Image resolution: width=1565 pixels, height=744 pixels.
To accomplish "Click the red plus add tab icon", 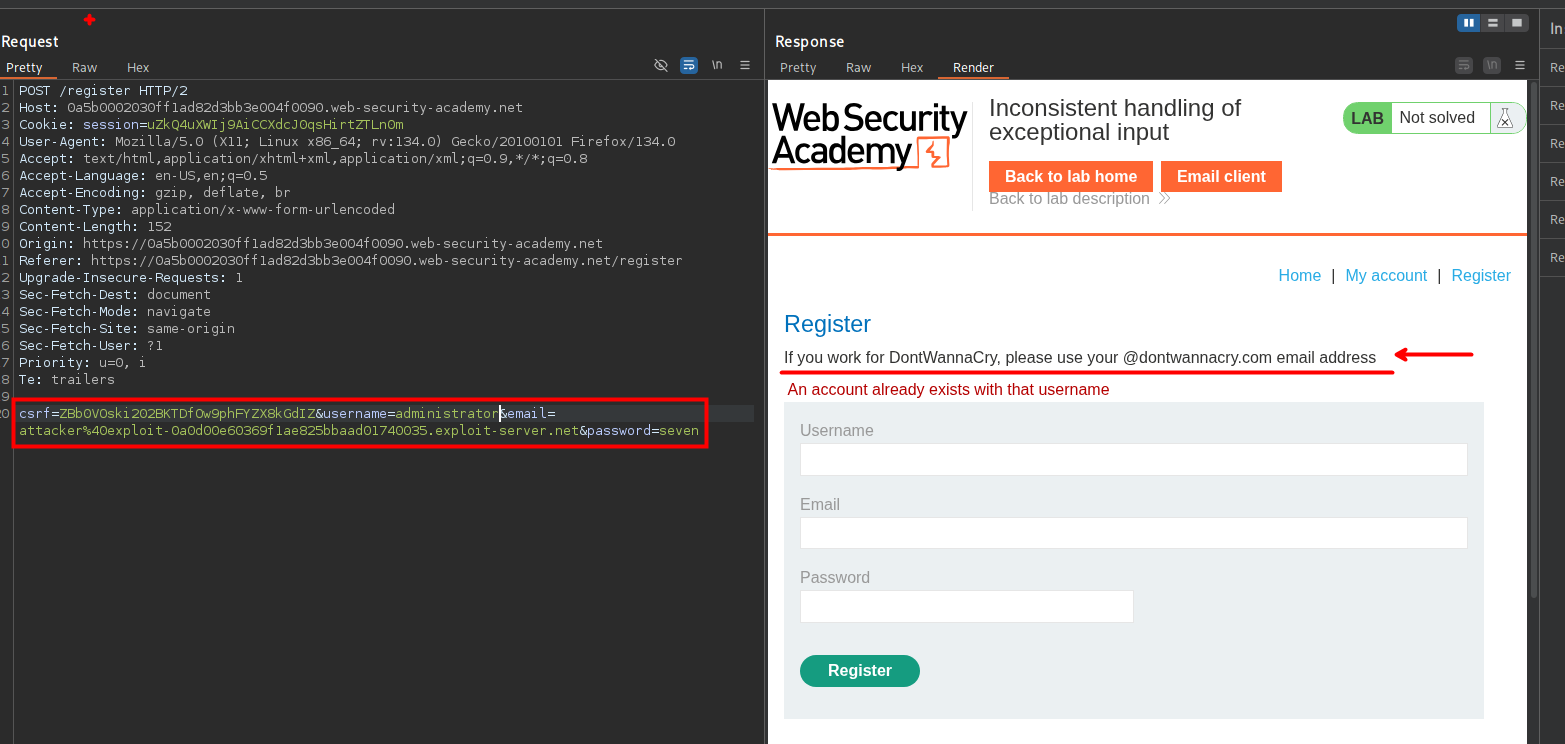I will [x=90, y=20].
